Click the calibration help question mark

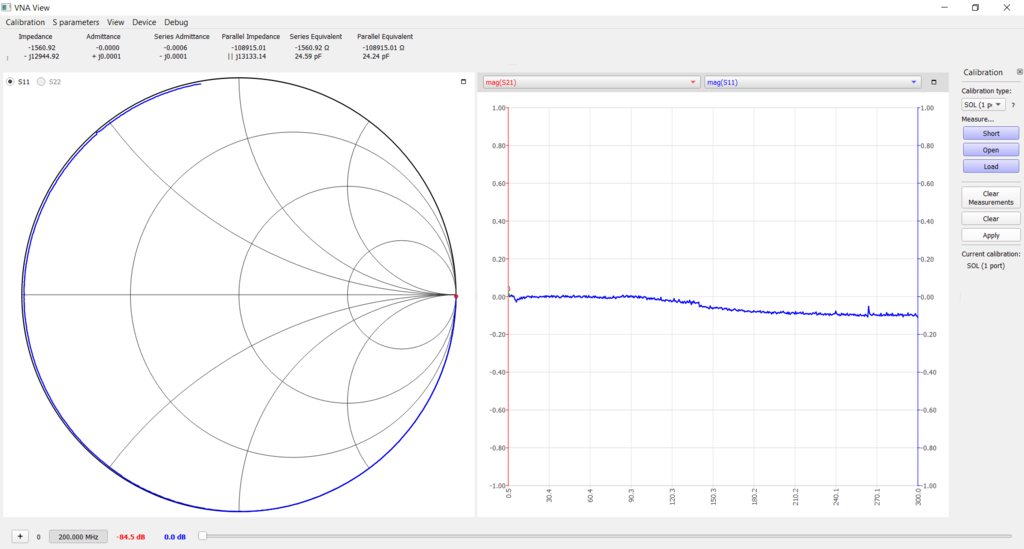coord(1013,105)
